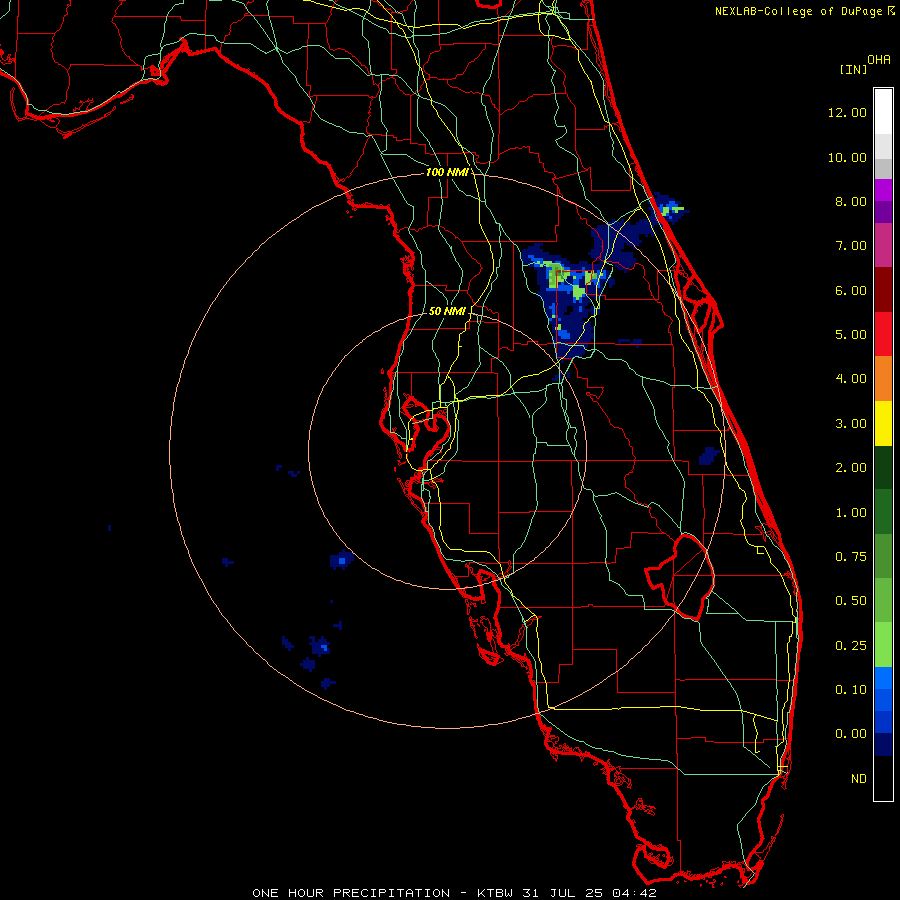Select the 50 NMI range ring label
This screenshot has width=900, height=900.
coord(447,311)
